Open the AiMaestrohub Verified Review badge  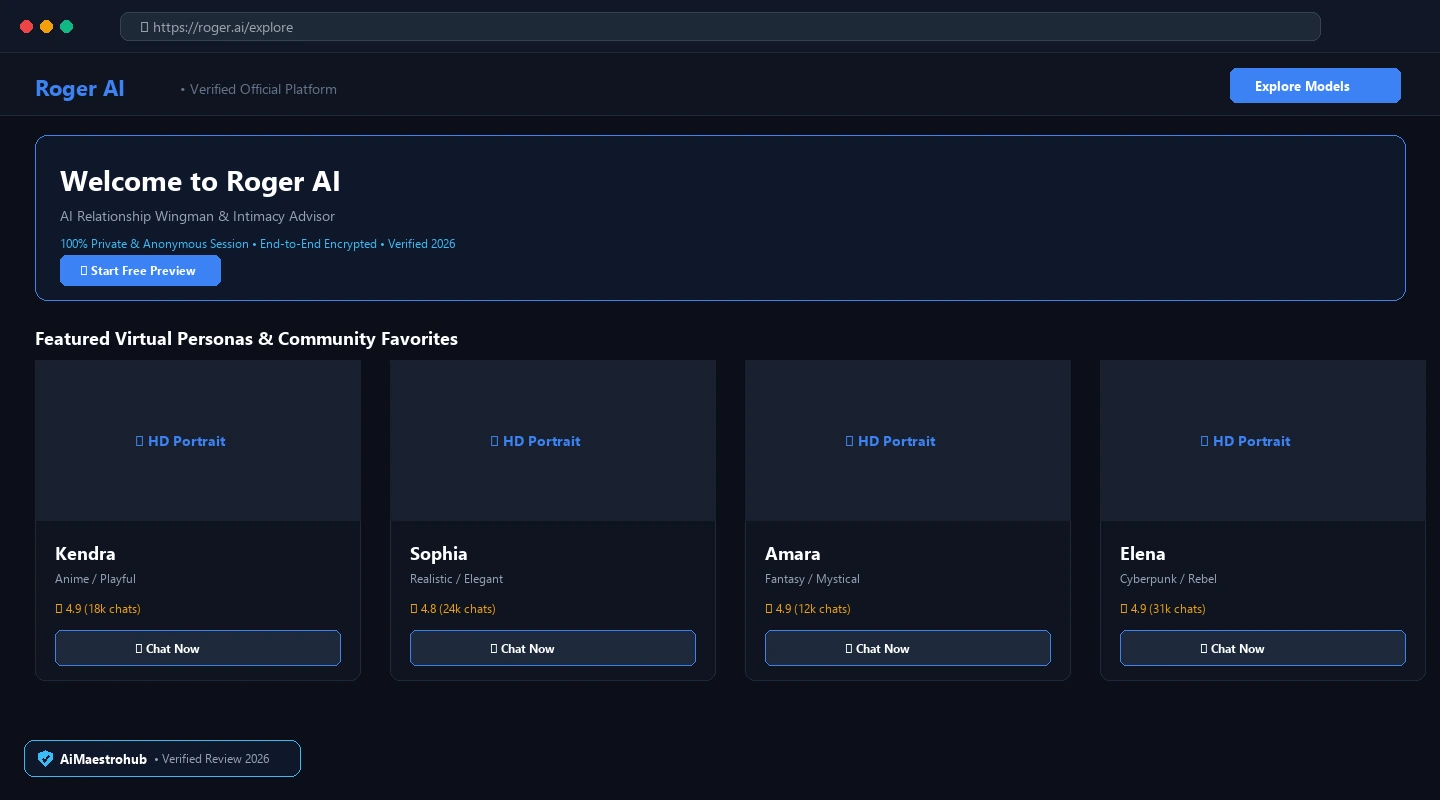162,759
